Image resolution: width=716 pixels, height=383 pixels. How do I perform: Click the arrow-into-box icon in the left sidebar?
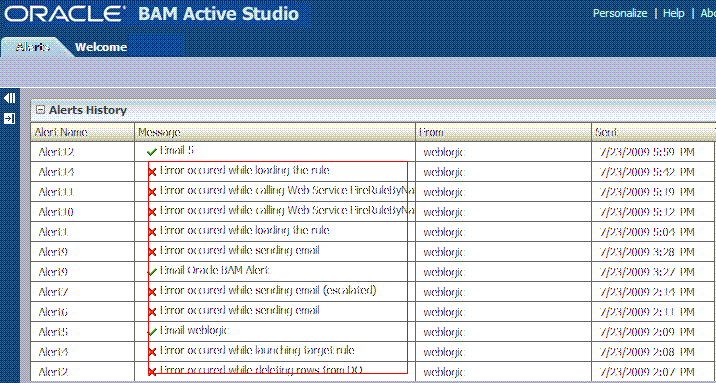click(x=10, y=119)
